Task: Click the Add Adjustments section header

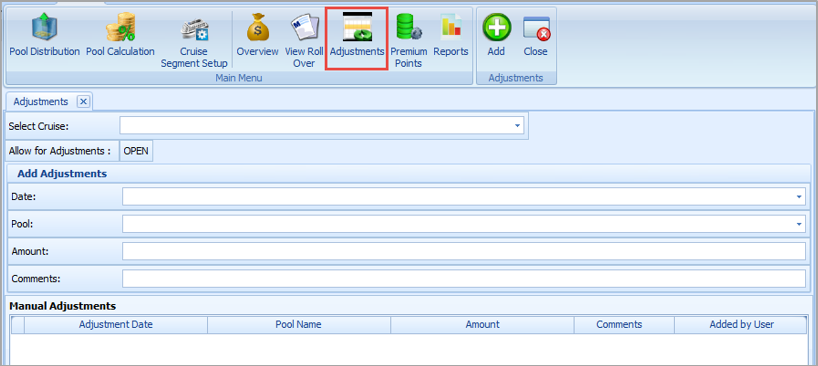Action: (62, 174)
